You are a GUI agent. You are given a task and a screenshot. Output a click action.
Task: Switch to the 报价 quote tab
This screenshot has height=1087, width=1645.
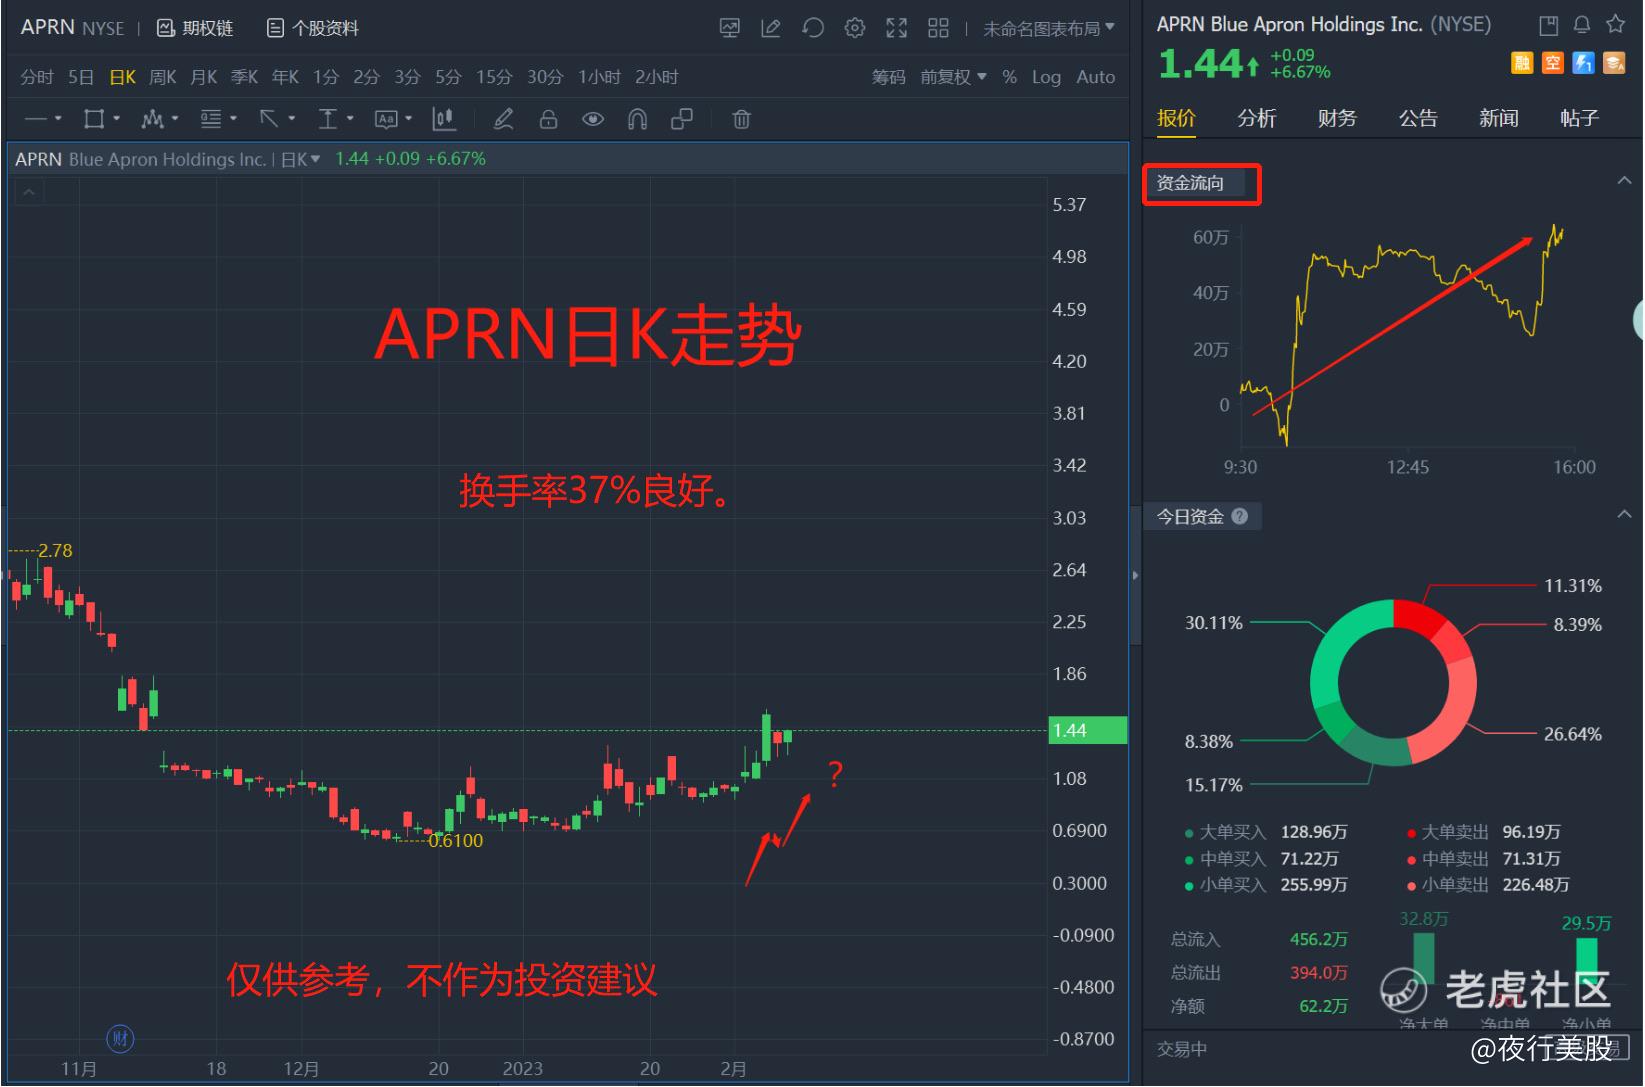(1176, 118)
